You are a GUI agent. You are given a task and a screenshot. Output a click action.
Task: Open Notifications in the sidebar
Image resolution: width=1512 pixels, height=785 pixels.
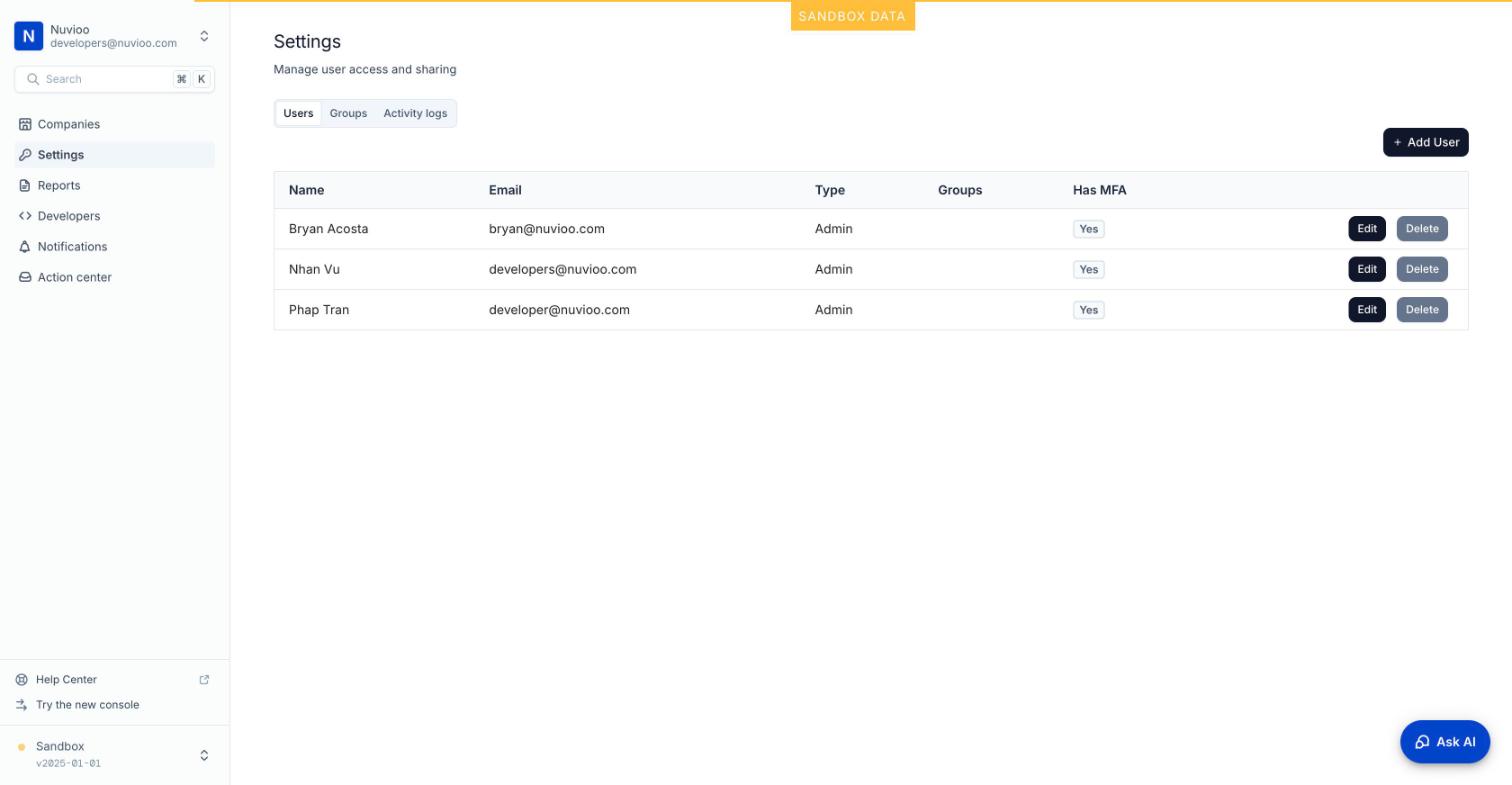pyautogui.click(x=115, y=247)
